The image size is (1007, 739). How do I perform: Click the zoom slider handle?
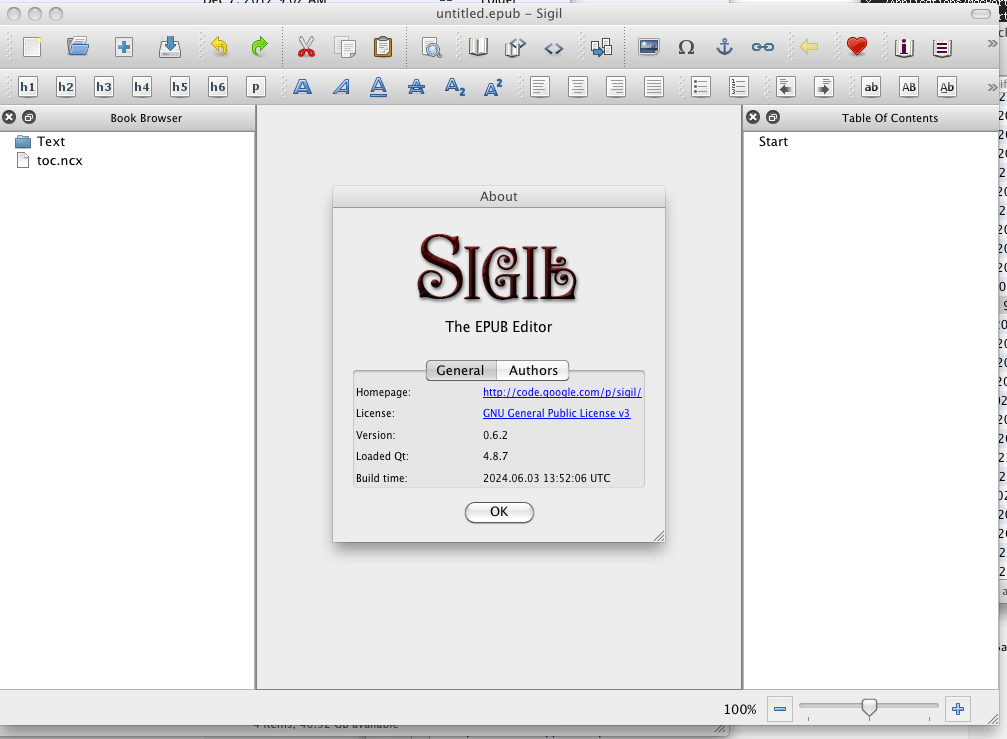tap(869, 708)
